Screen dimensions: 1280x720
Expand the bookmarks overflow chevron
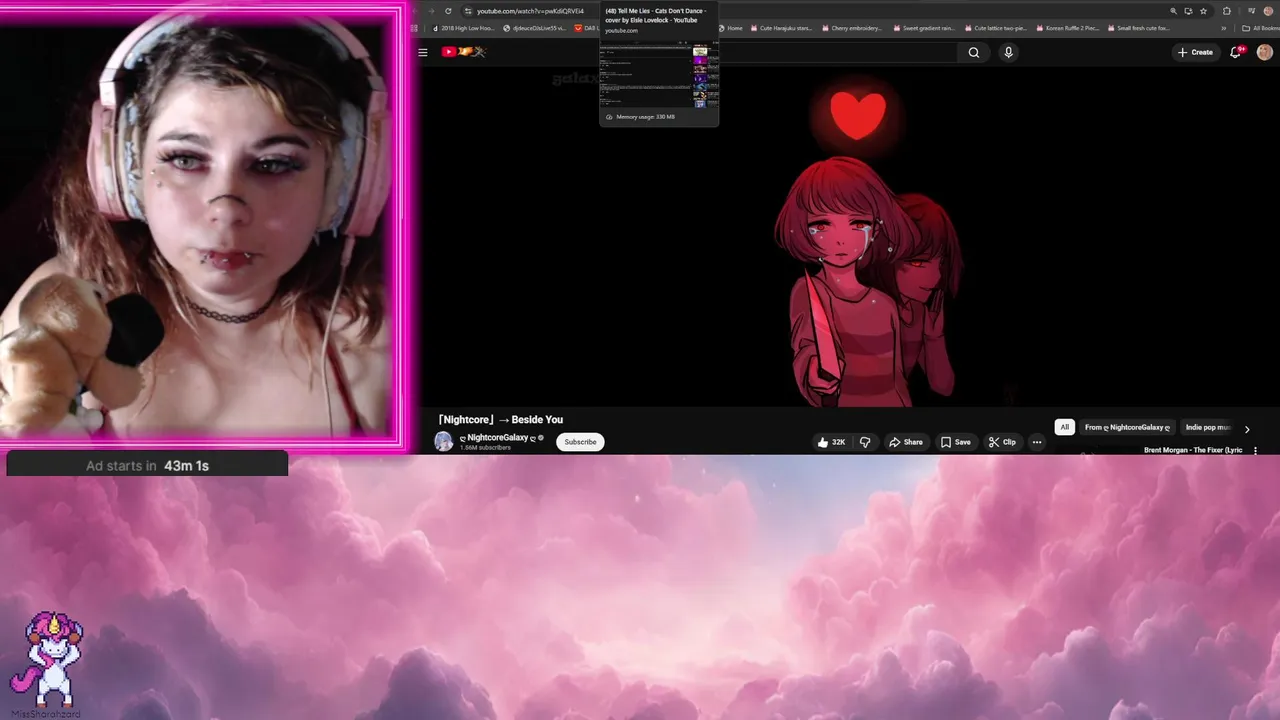click(x=1224, y=28)
